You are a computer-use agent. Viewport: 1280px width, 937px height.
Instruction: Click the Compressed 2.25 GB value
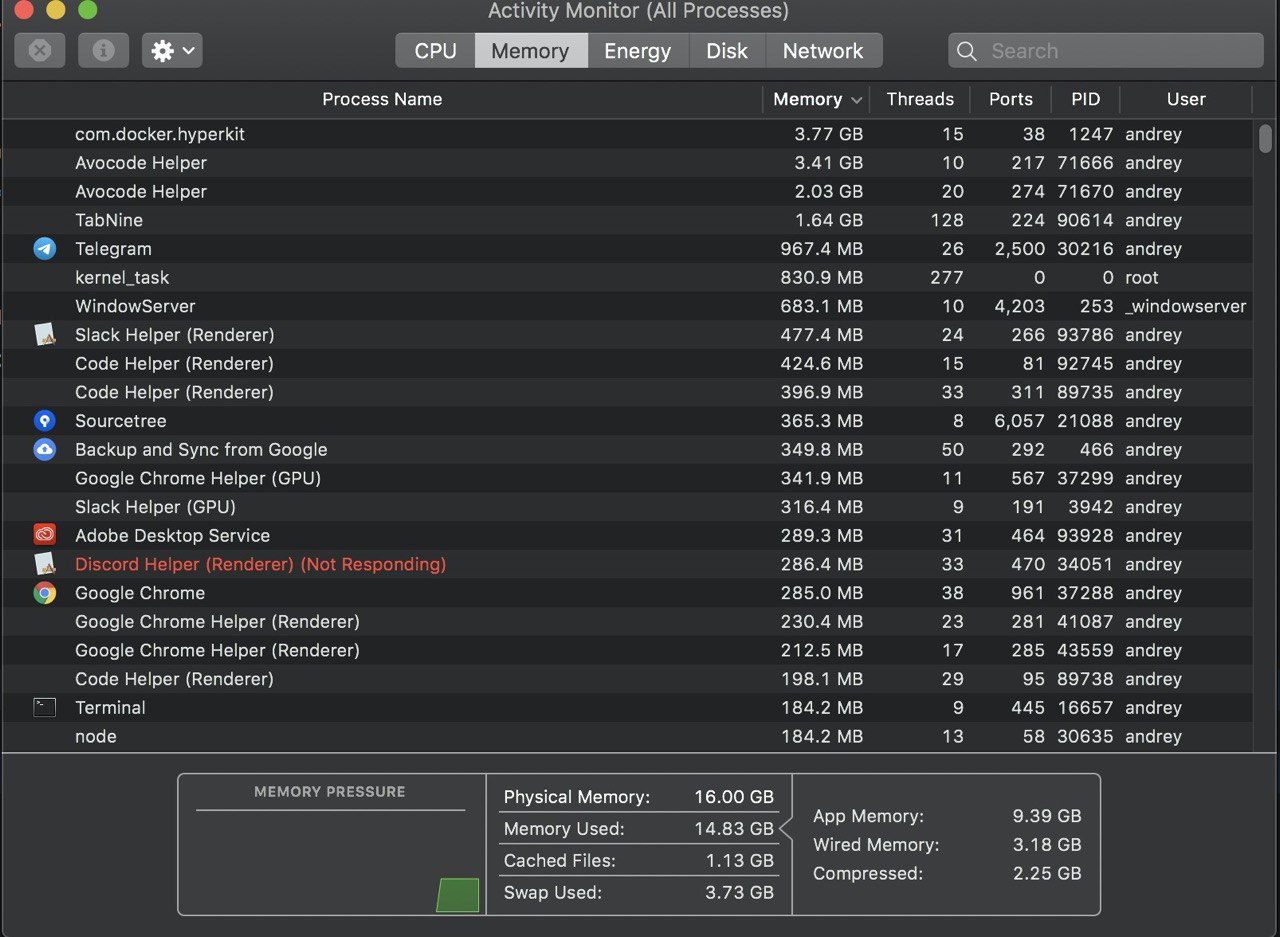tap(1047, 874)
